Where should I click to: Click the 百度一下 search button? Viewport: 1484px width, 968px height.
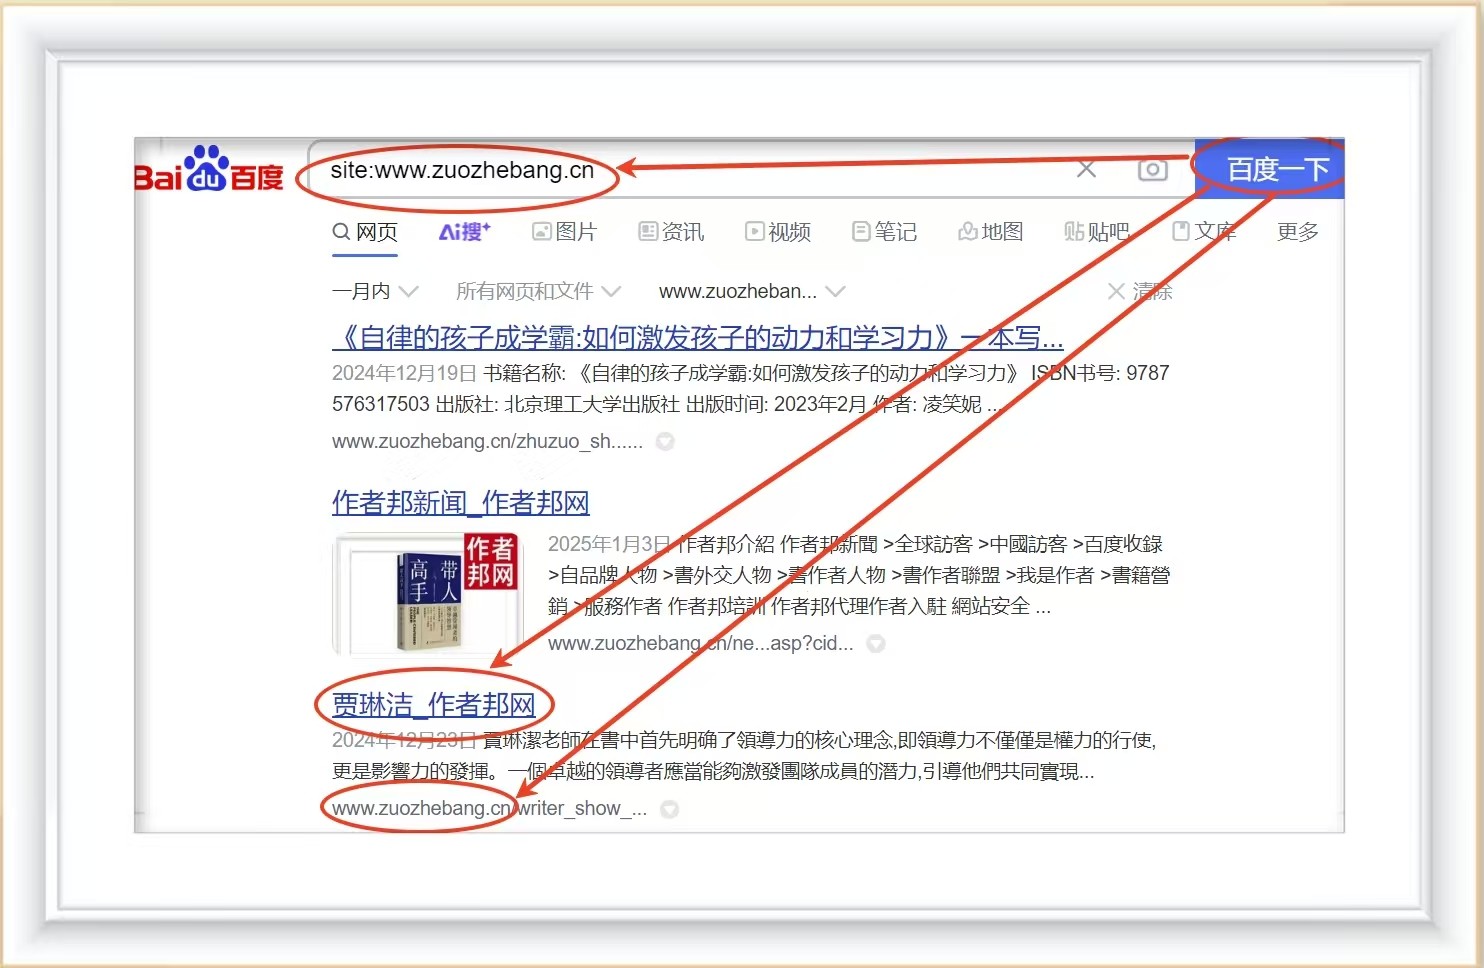[x=1275, y=170]
